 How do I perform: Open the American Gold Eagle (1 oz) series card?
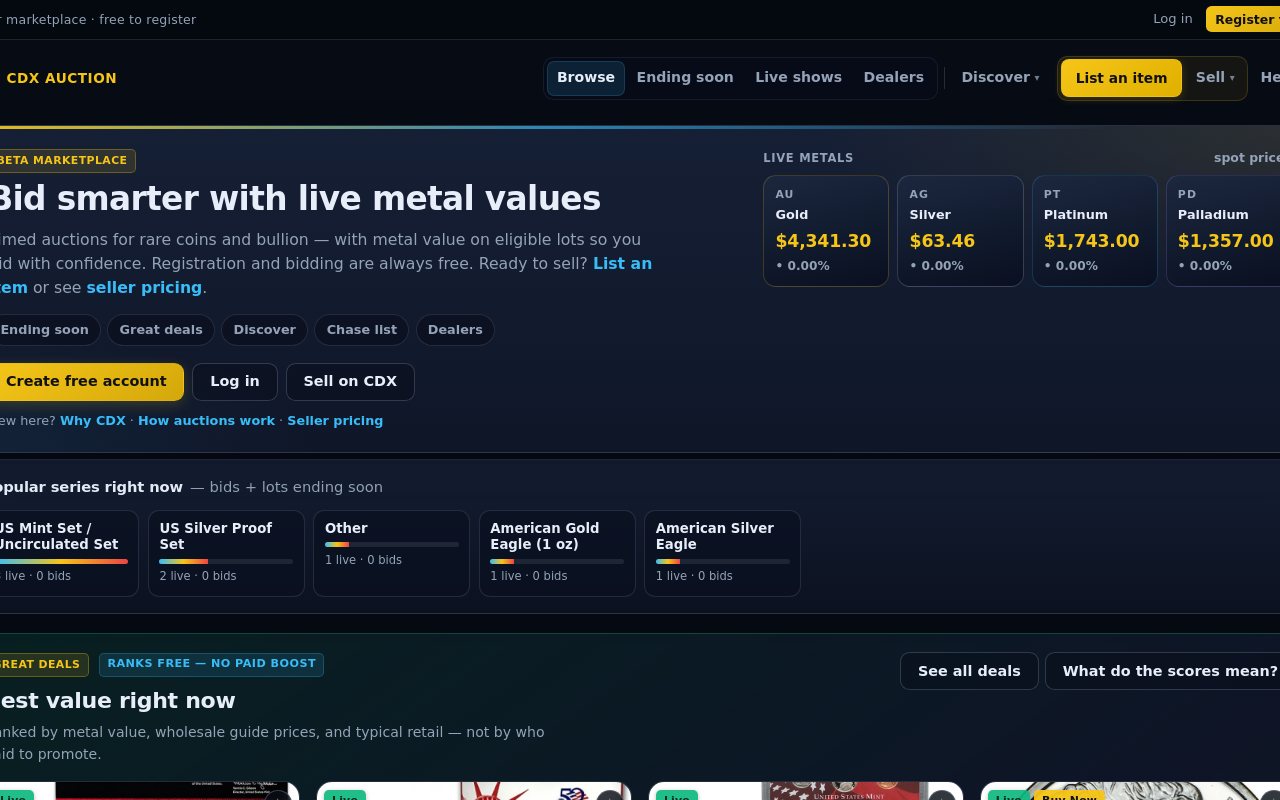[557, 553]
